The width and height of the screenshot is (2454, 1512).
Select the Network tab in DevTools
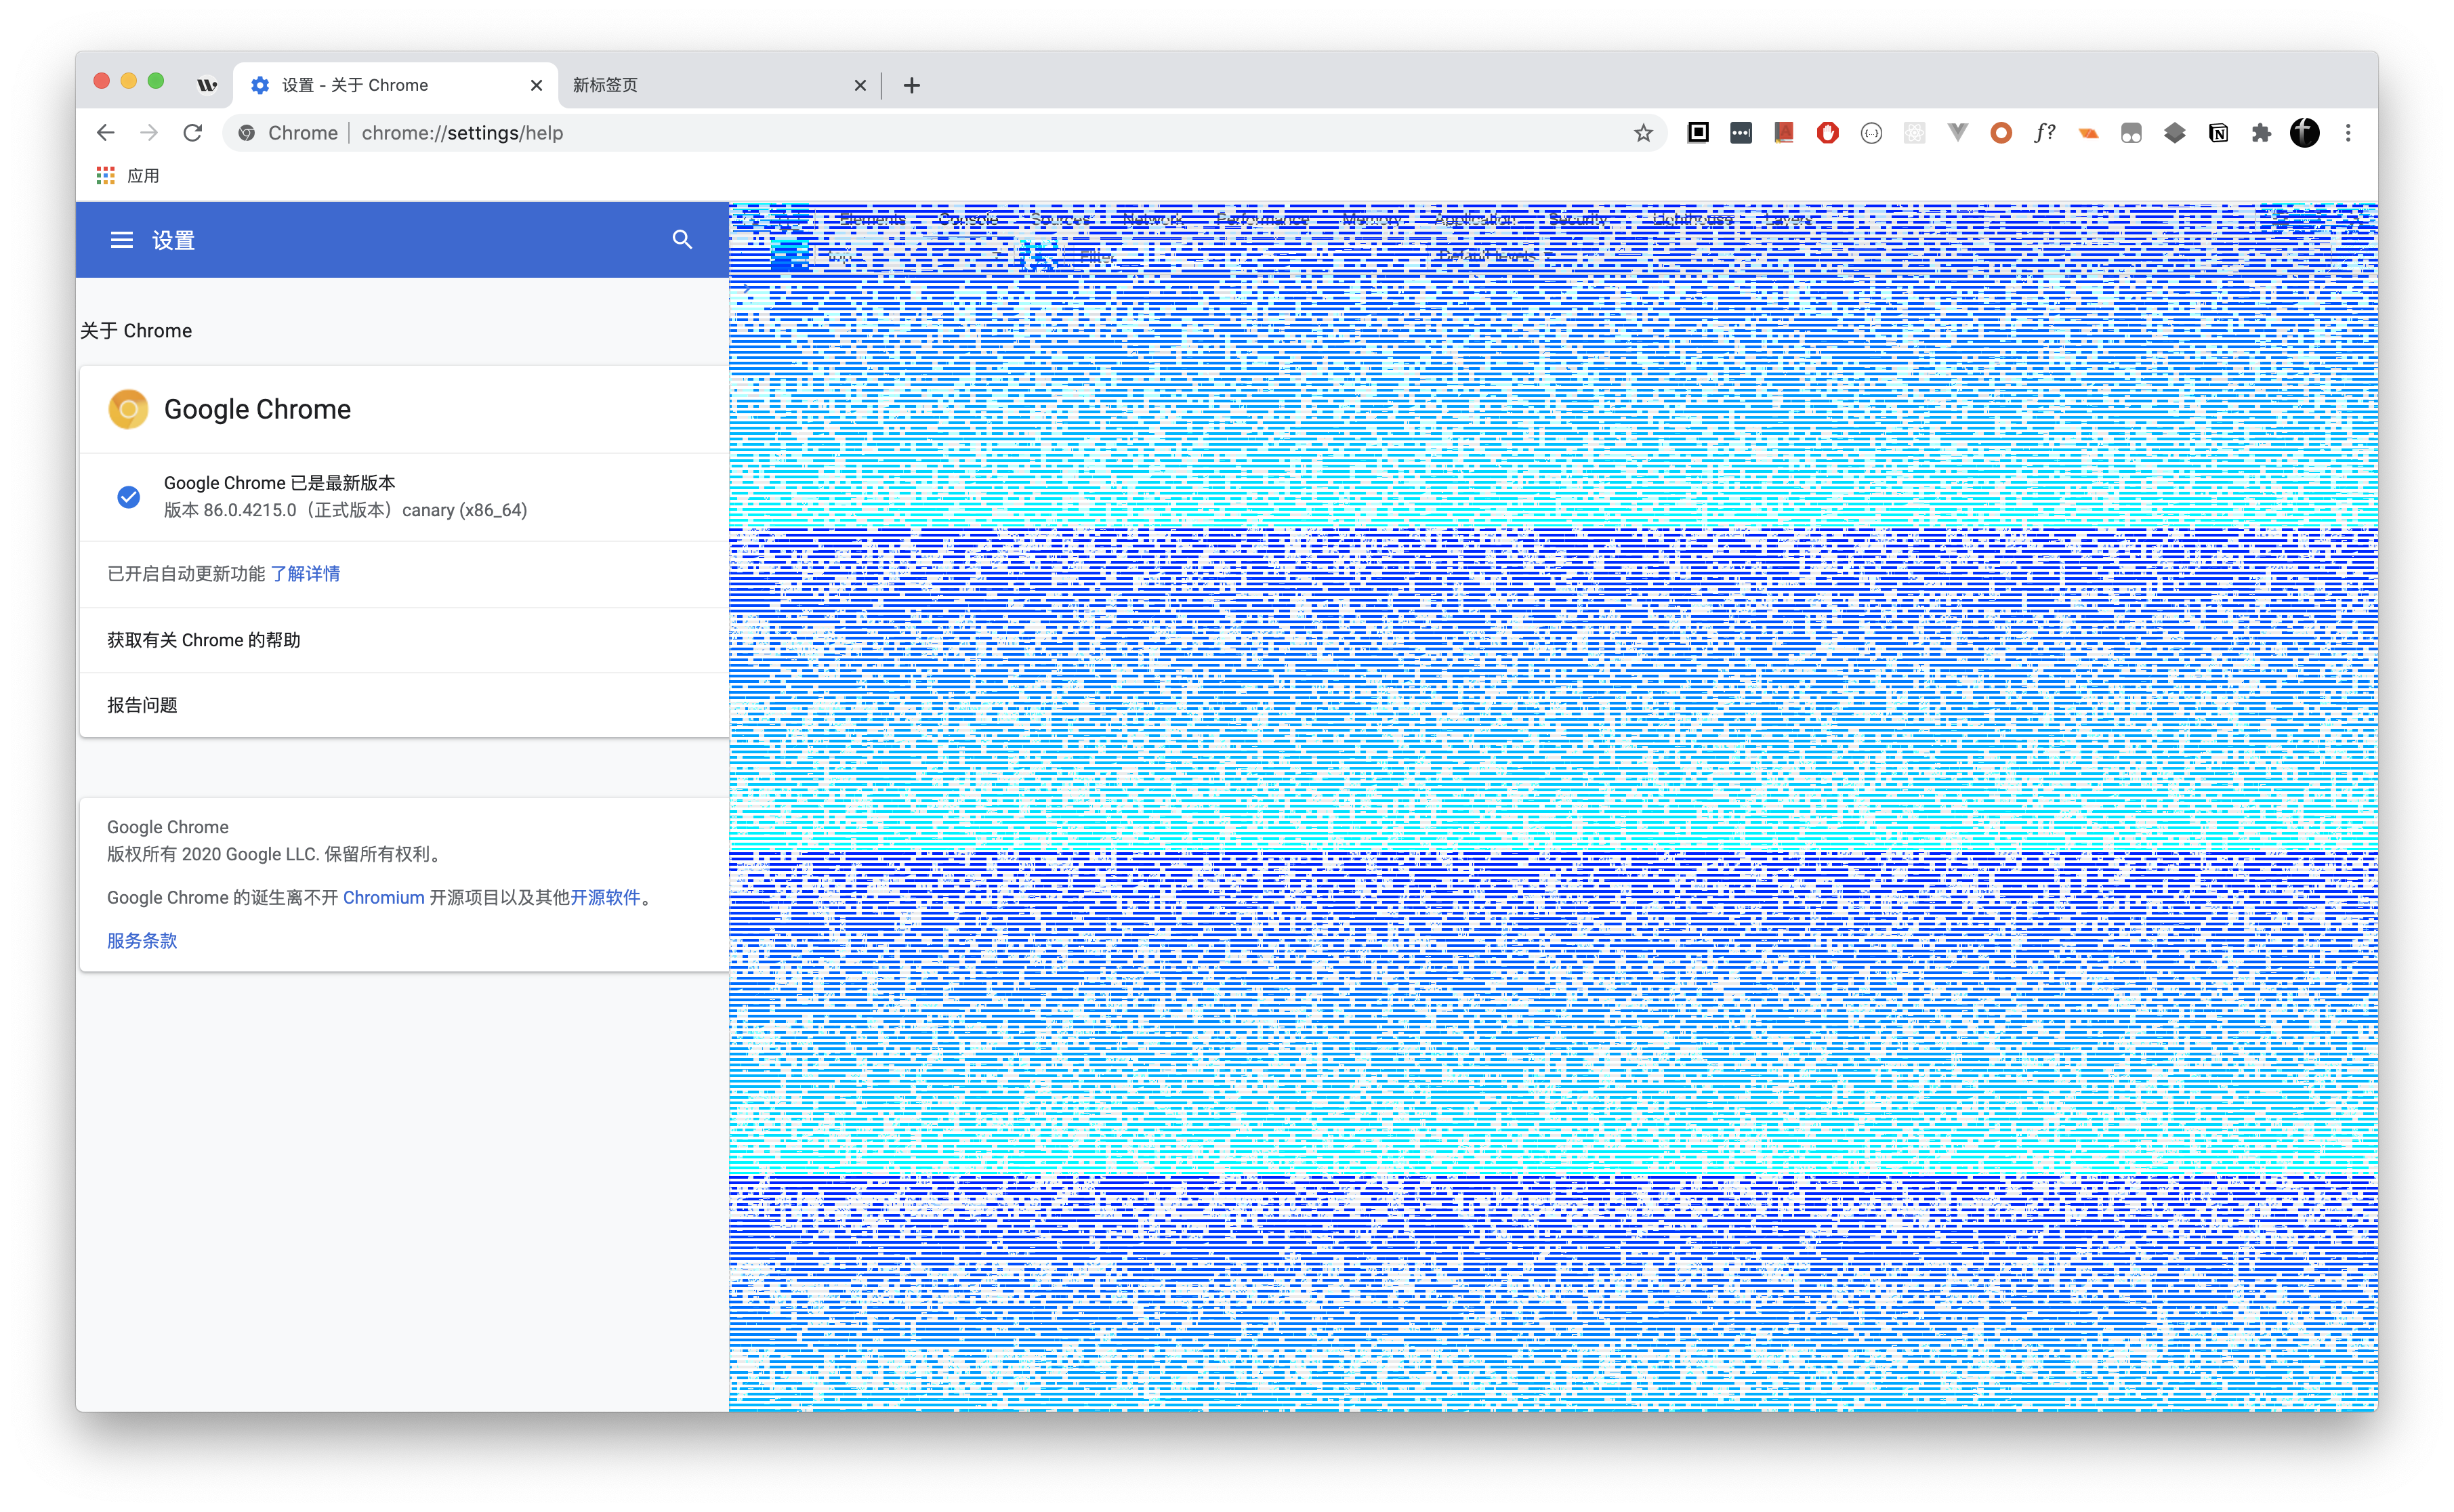(x=1152, y=219)
